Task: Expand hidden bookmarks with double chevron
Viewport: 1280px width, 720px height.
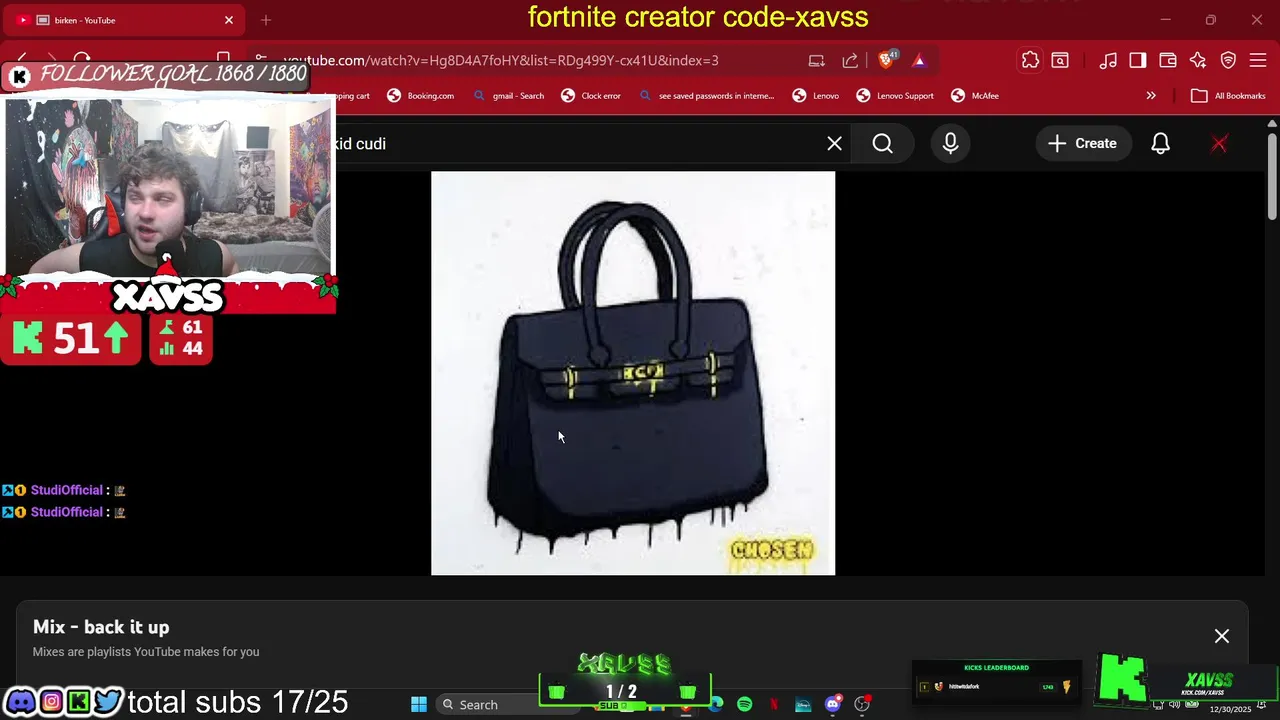Action: click(x=1151, y=96)
